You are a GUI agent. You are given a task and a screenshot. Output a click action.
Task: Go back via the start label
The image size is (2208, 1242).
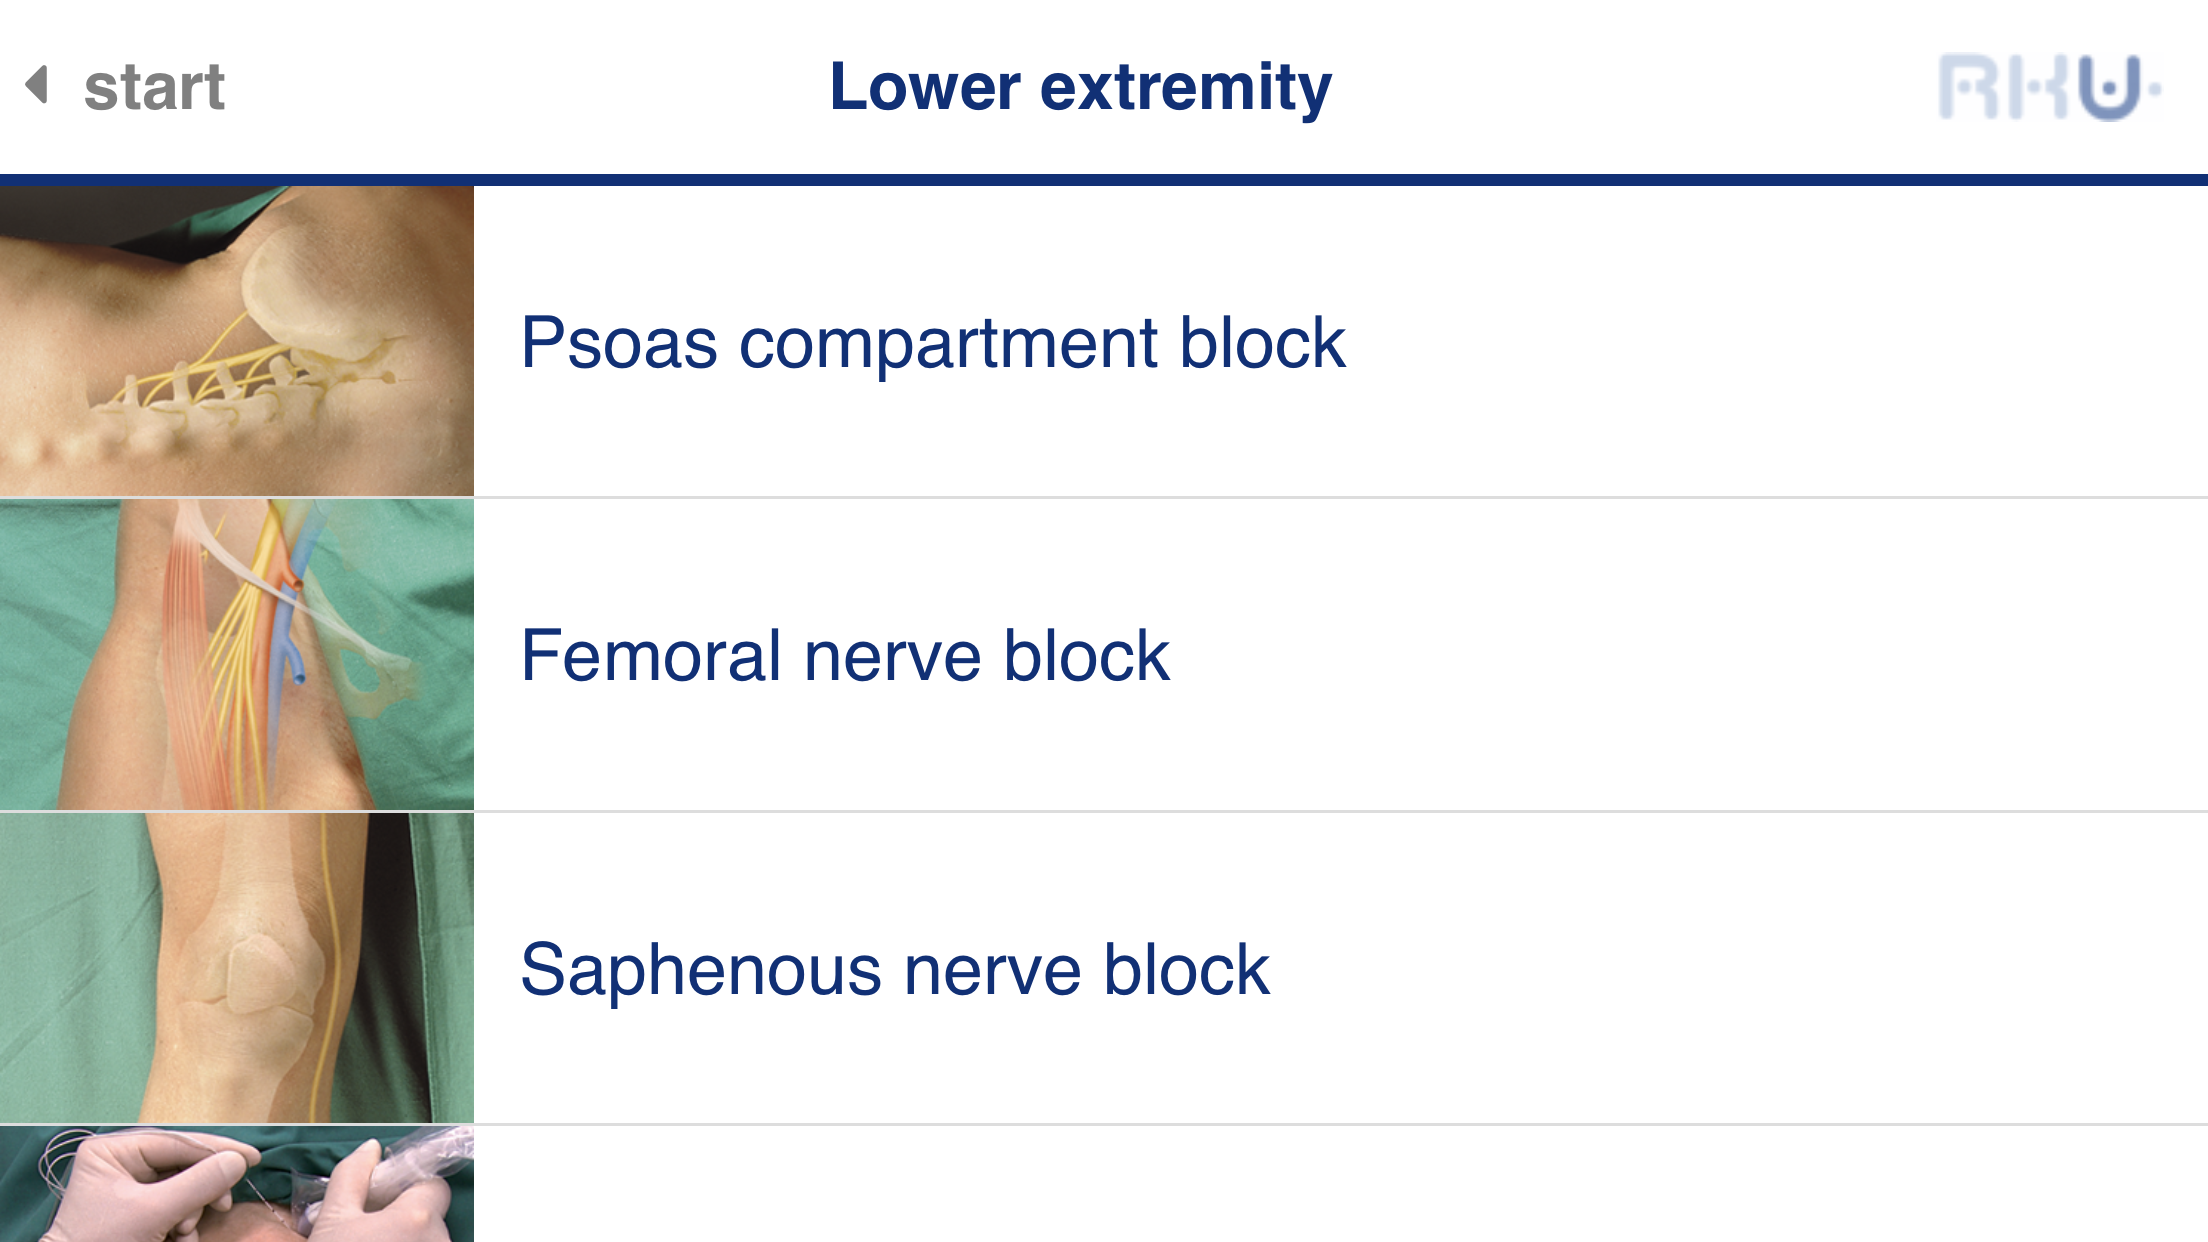[x=154, y=87]
